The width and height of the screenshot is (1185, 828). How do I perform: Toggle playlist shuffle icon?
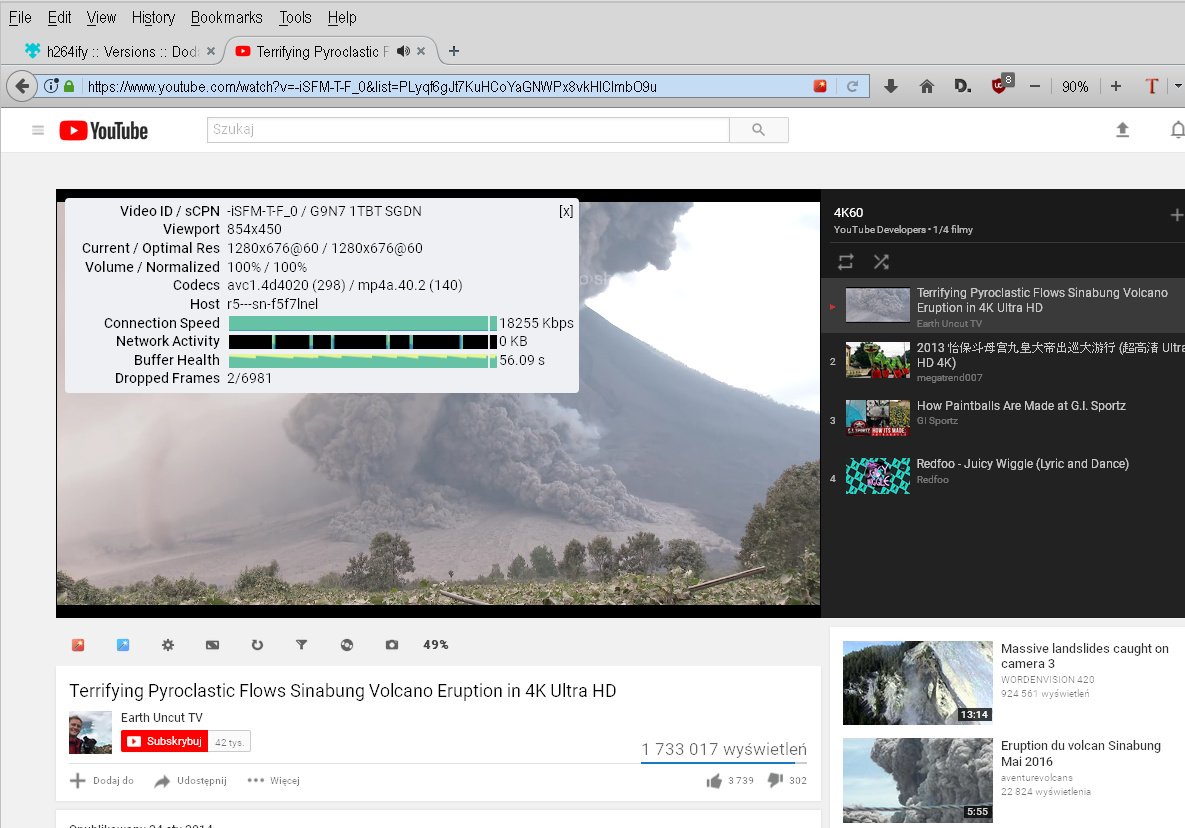881,262
